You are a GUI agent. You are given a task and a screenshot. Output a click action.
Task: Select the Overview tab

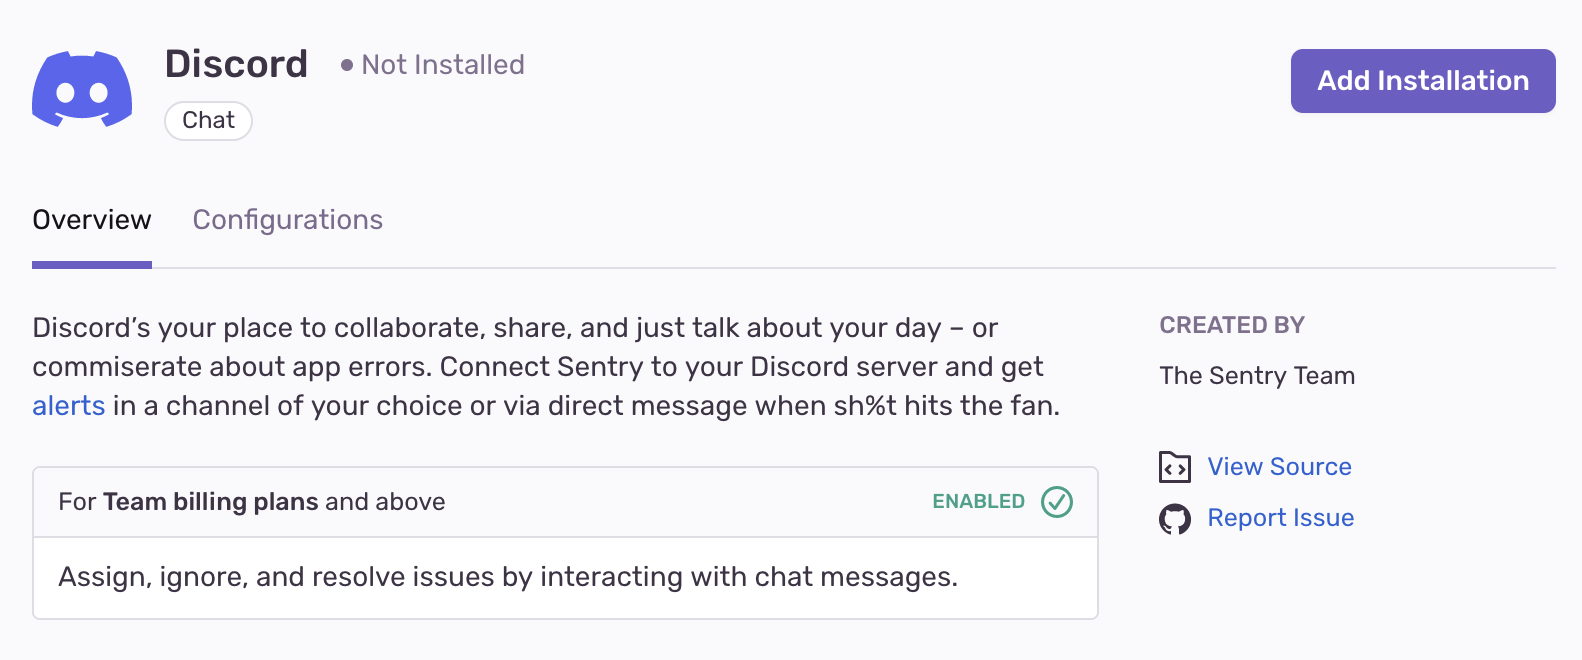tap(91, 219)
